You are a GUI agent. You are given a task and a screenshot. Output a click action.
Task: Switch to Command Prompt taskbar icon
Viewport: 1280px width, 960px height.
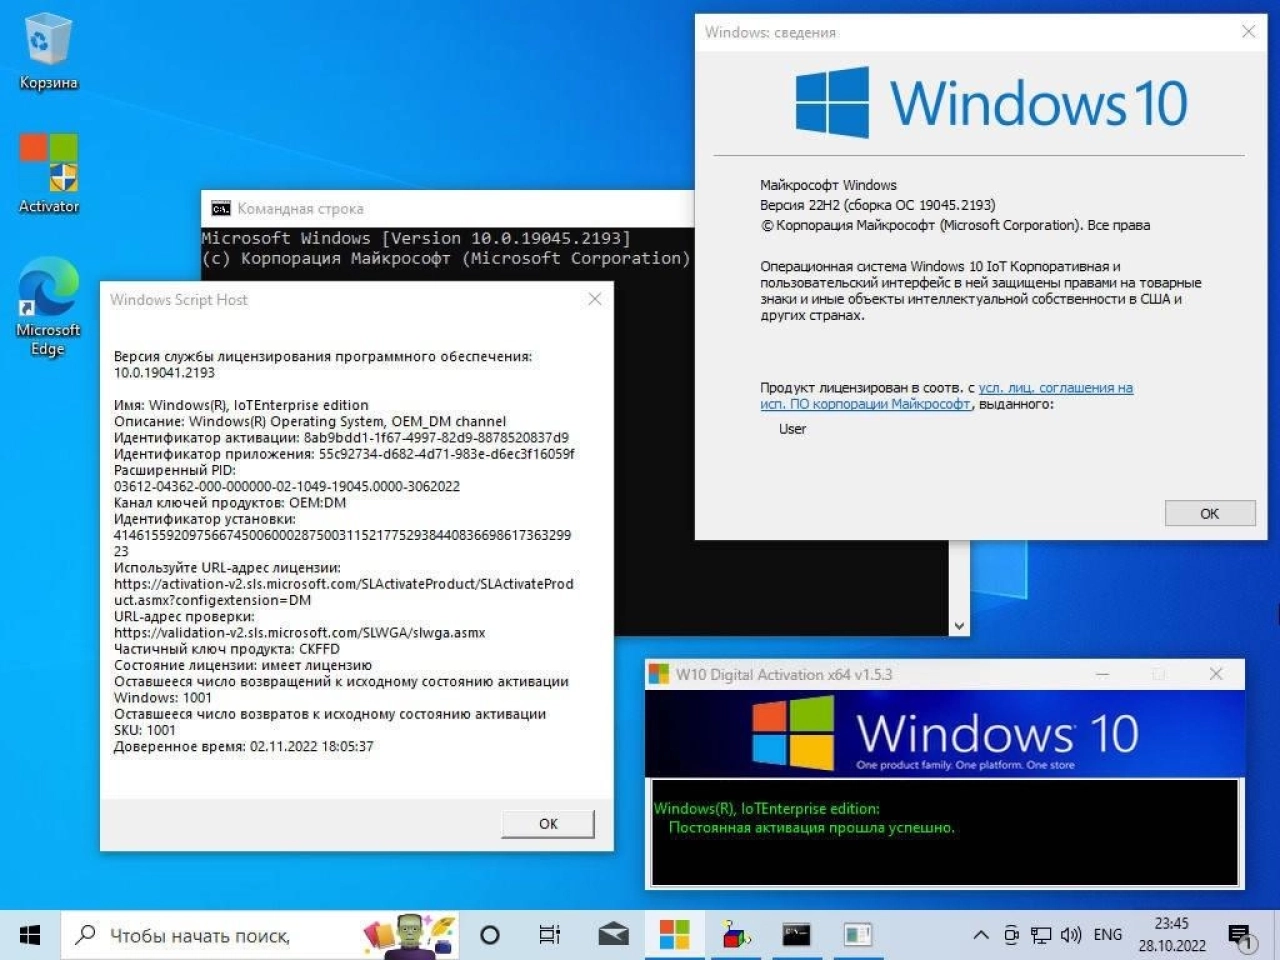[797, 935]
